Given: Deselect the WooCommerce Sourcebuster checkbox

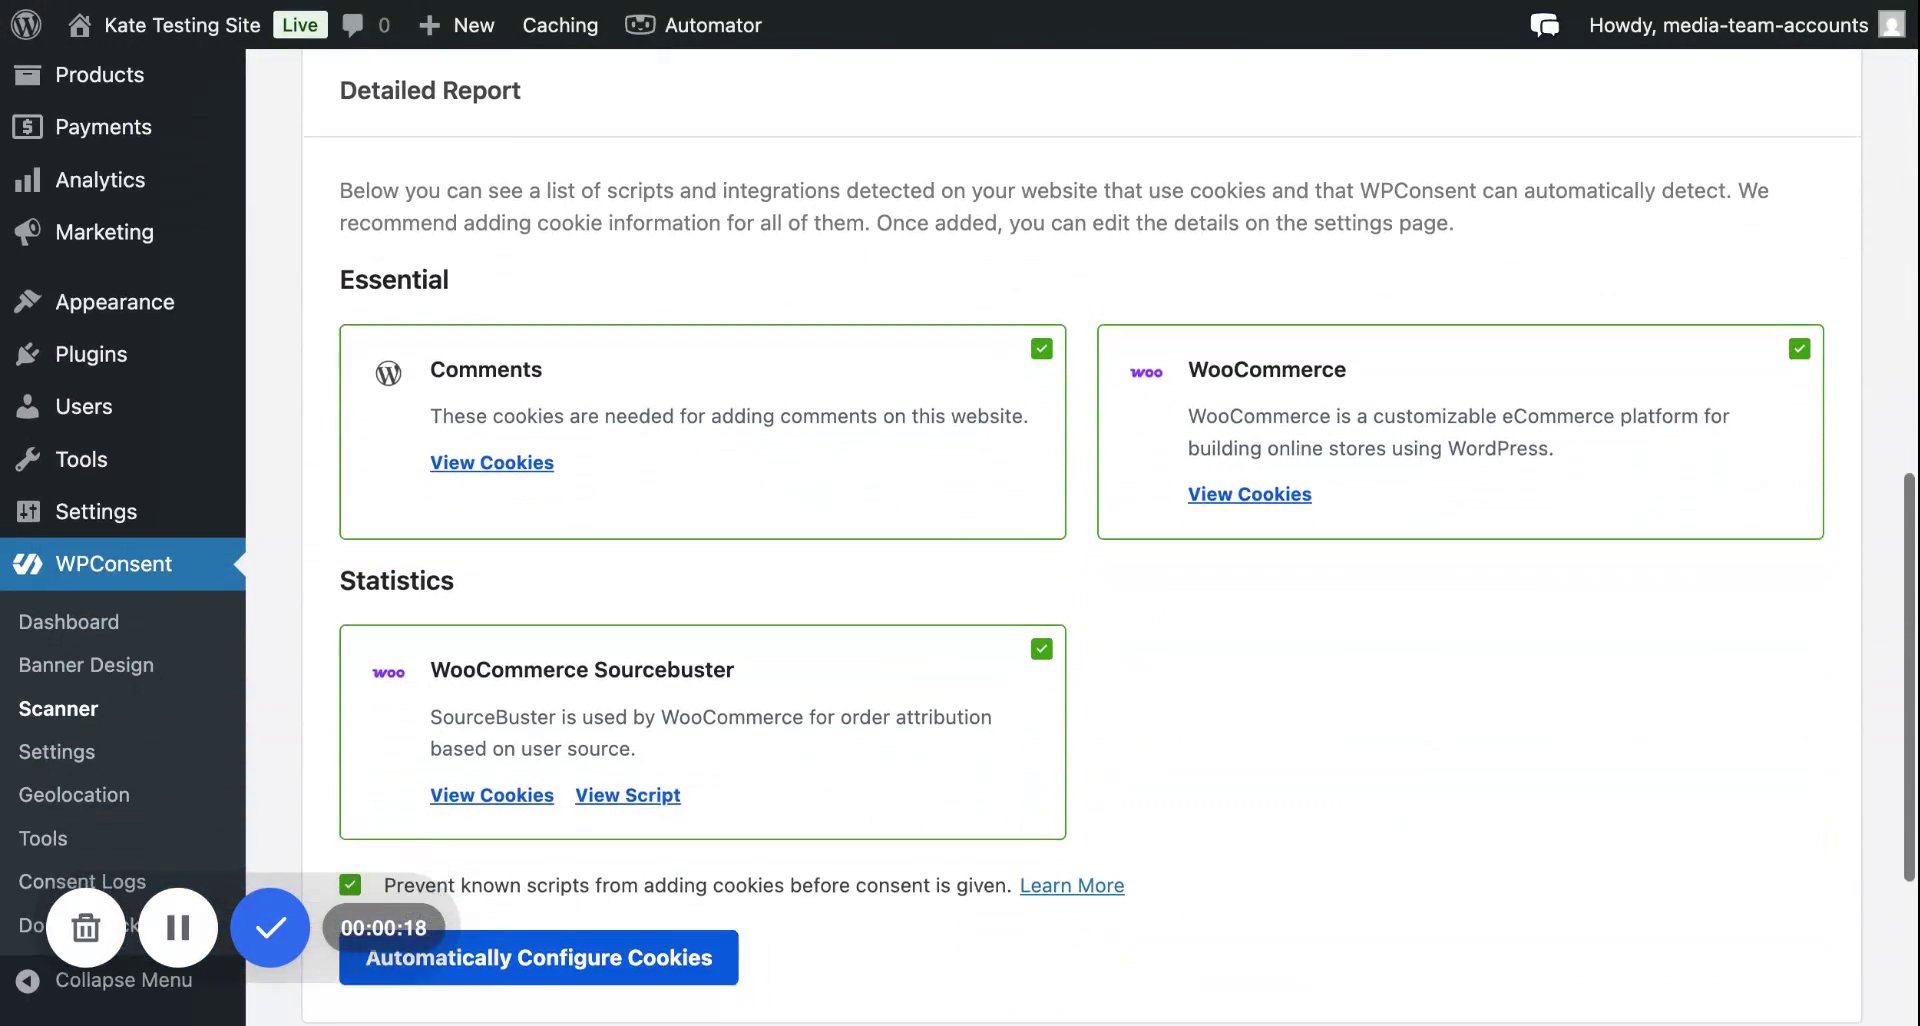Looking at the screenshot, I should 1041,649.
